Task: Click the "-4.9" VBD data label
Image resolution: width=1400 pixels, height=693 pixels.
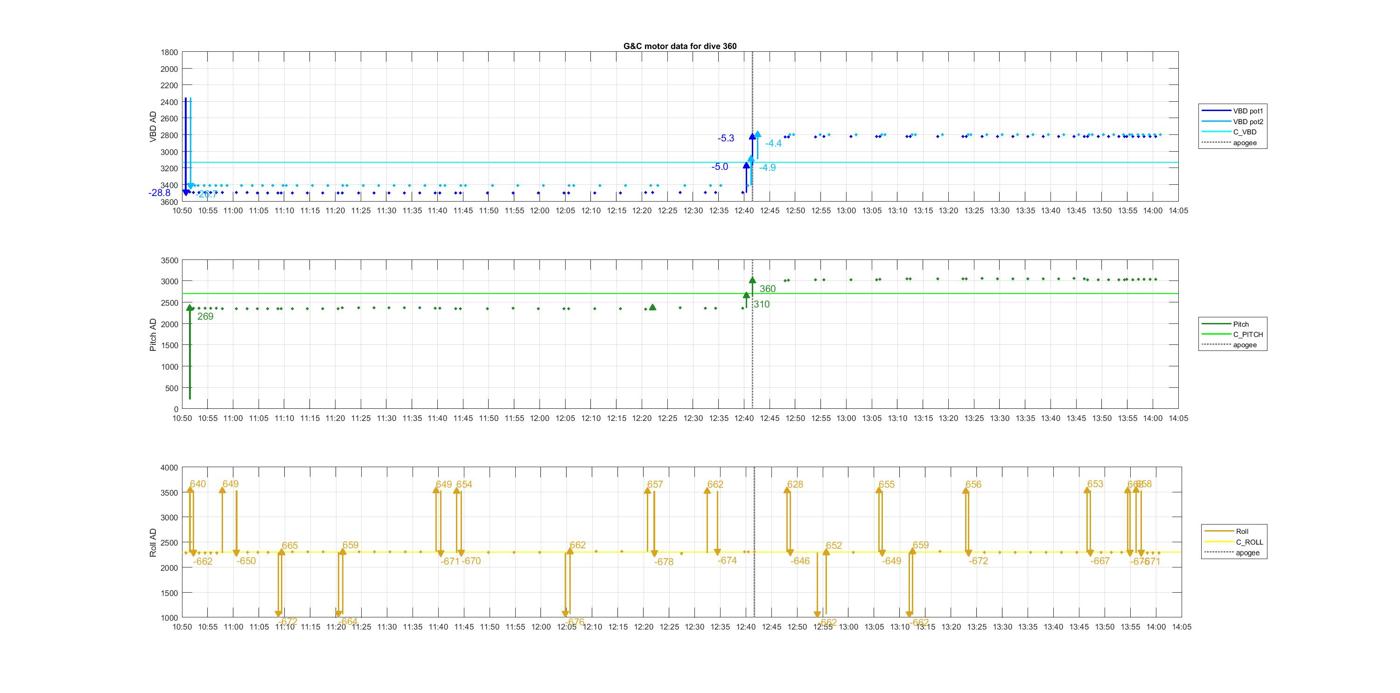Action: pyautogui.click(x=767, y=168)
